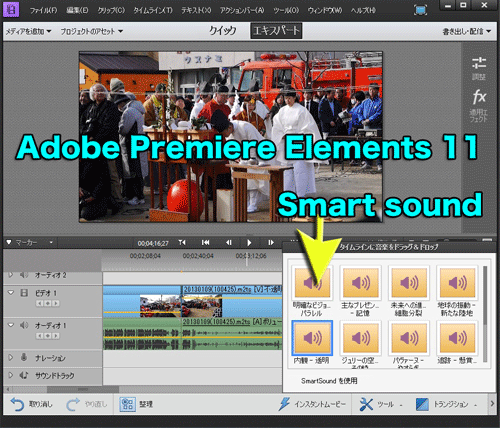
Task: Open the テキスト(X) menu
Action: pos(196,10)
